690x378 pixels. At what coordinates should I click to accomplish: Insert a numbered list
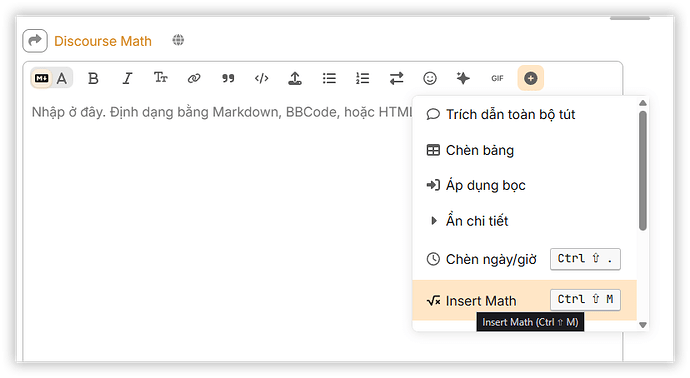(x=363, y=78)
